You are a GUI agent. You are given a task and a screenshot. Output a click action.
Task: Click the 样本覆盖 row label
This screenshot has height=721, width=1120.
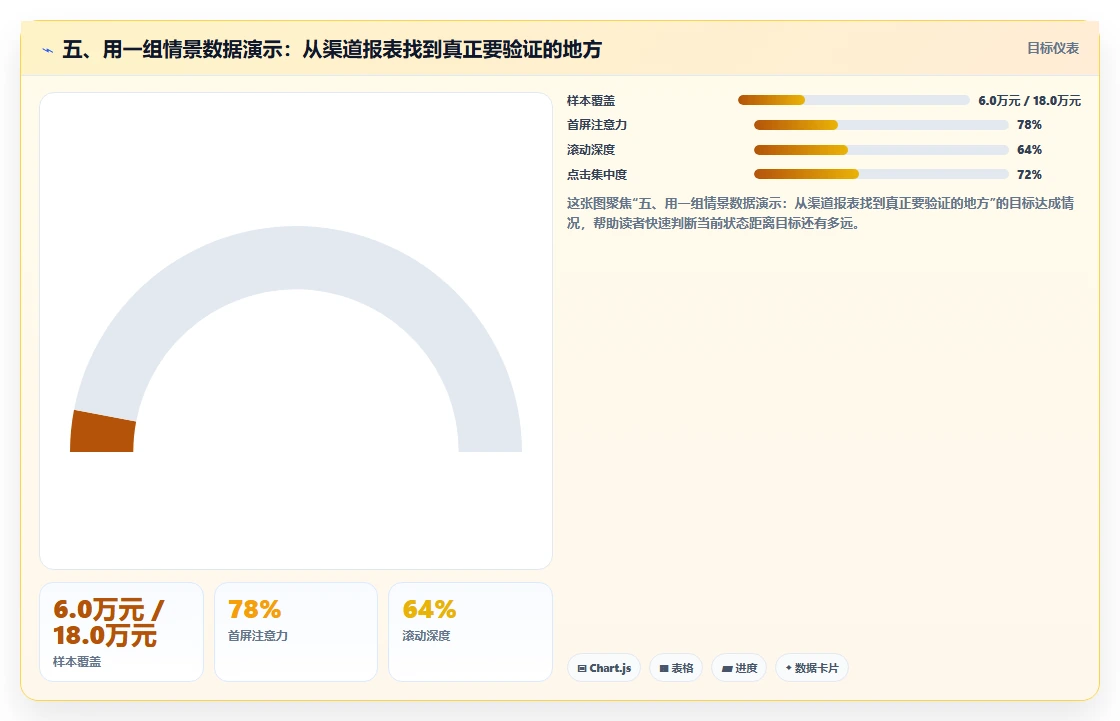591,101
